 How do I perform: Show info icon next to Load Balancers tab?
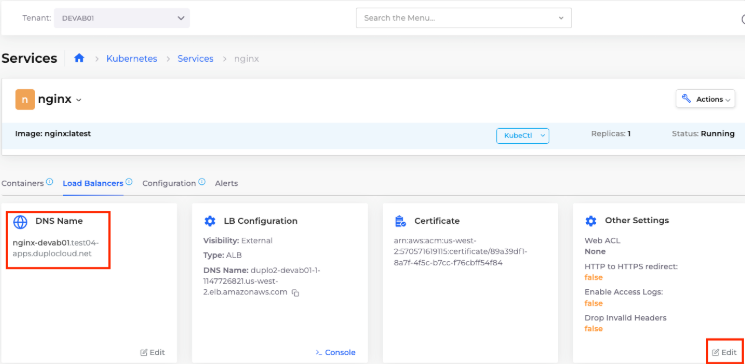(129, 182)
